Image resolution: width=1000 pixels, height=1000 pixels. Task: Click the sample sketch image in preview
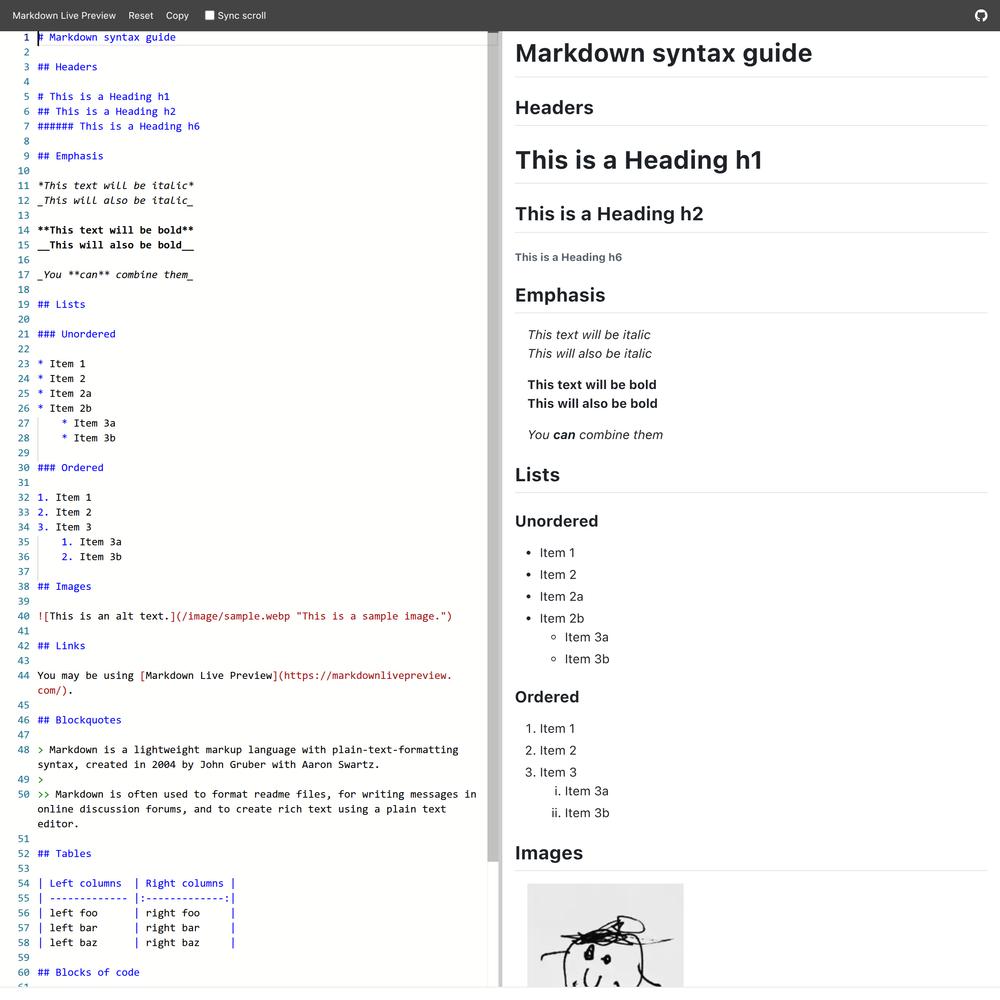pyautogui.click(x=605, y=935)
